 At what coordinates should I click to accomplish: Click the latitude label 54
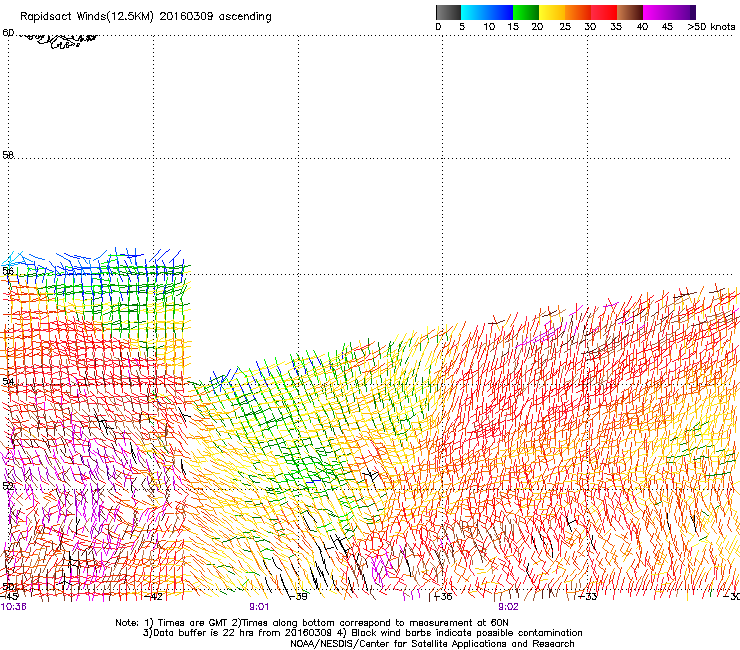(8, 381)
